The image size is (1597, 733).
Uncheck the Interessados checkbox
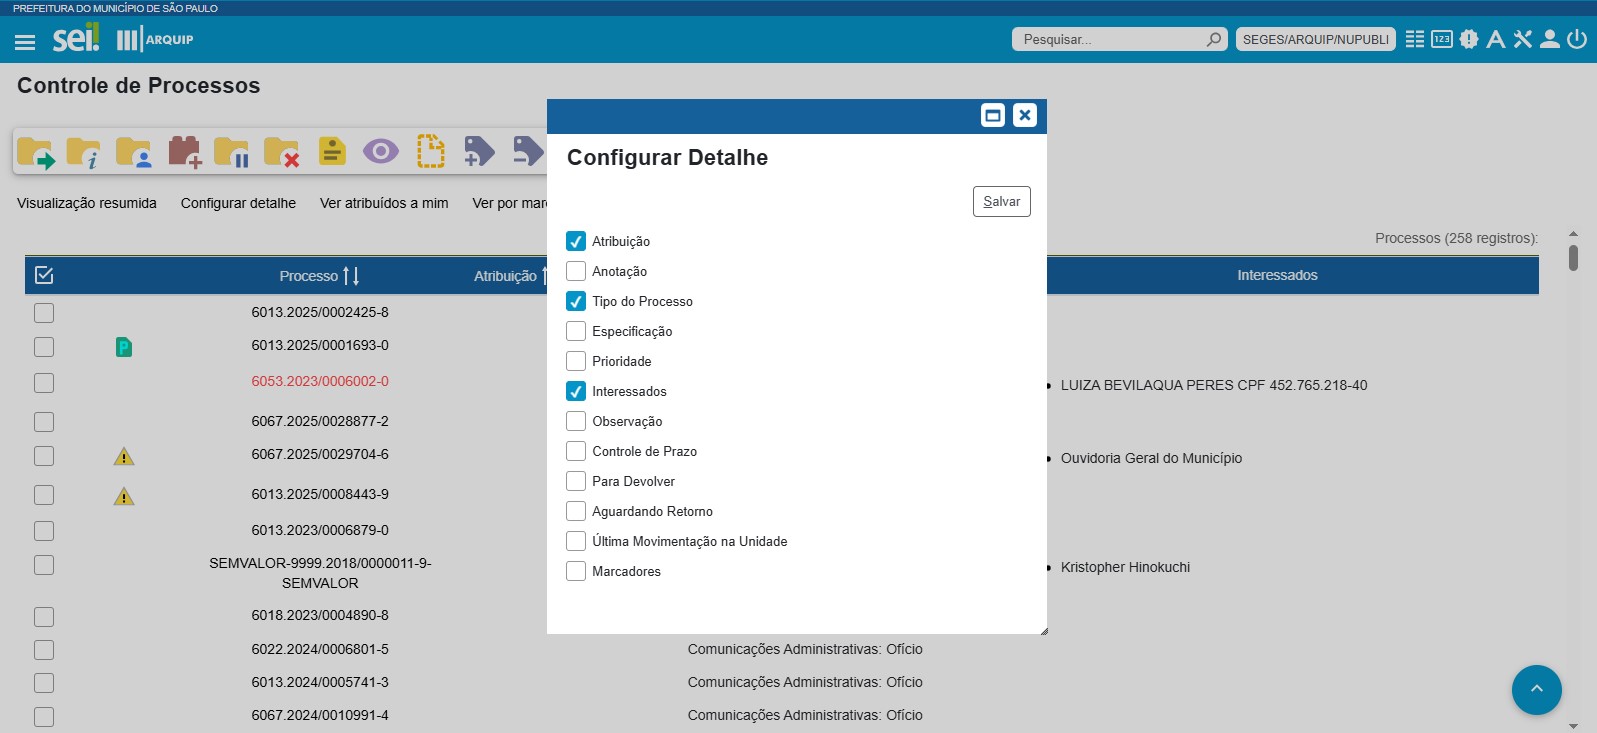(576, 391)
